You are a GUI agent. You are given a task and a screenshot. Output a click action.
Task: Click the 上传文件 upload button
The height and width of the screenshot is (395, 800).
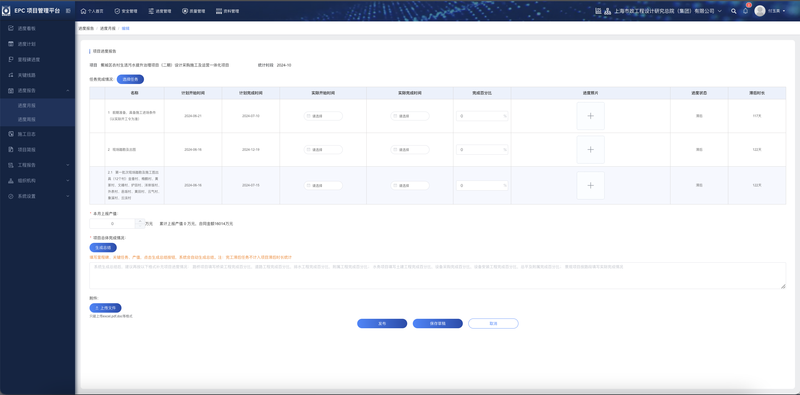coord(105,308)
